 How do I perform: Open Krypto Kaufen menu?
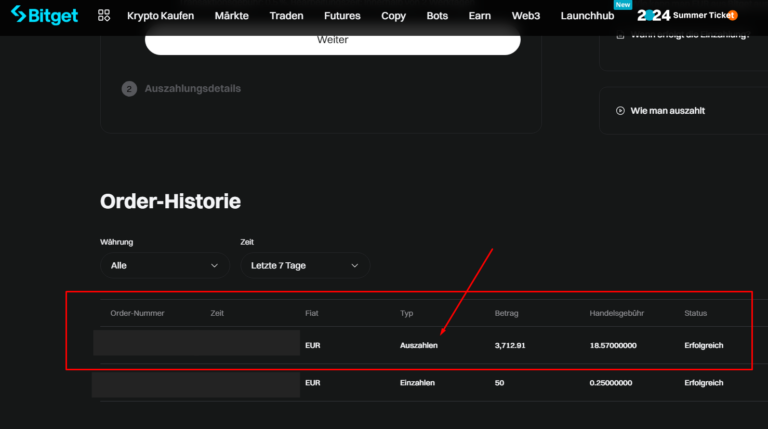(160, 16)
